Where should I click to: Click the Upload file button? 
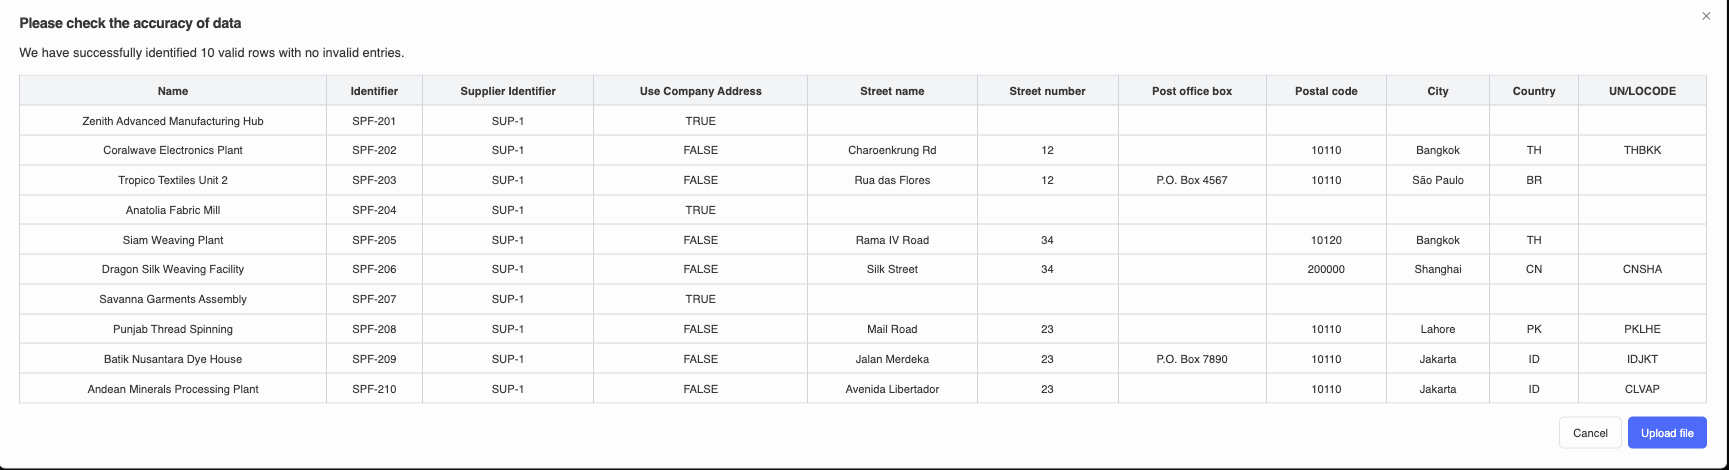tap(1667, 433)
